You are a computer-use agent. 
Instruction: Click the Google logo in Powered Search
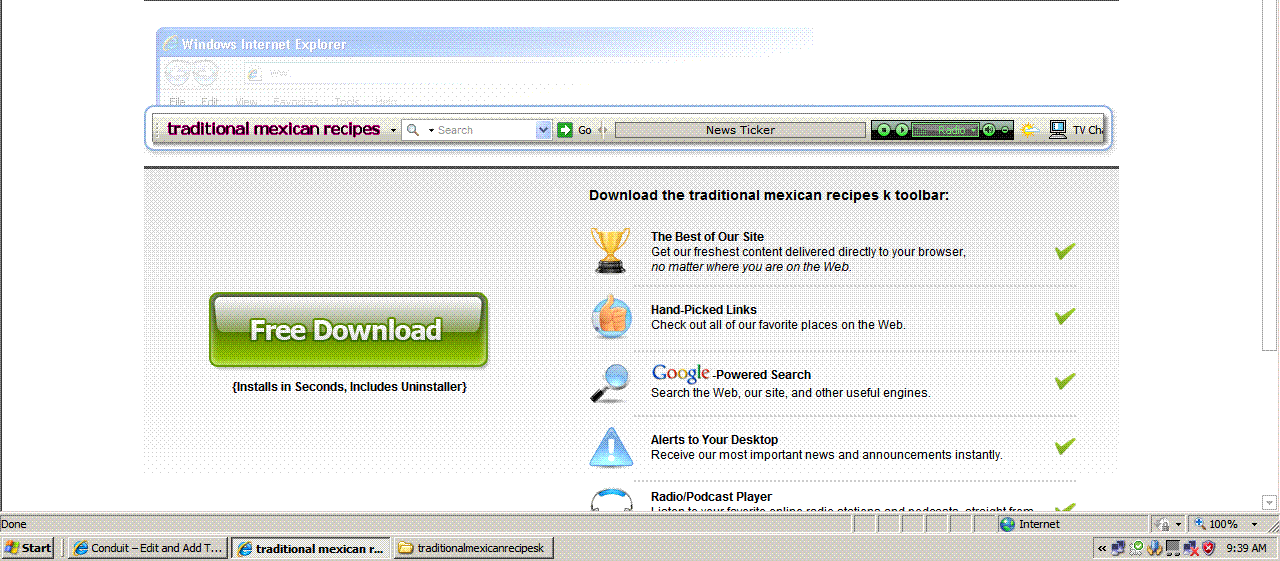point(681,373)
